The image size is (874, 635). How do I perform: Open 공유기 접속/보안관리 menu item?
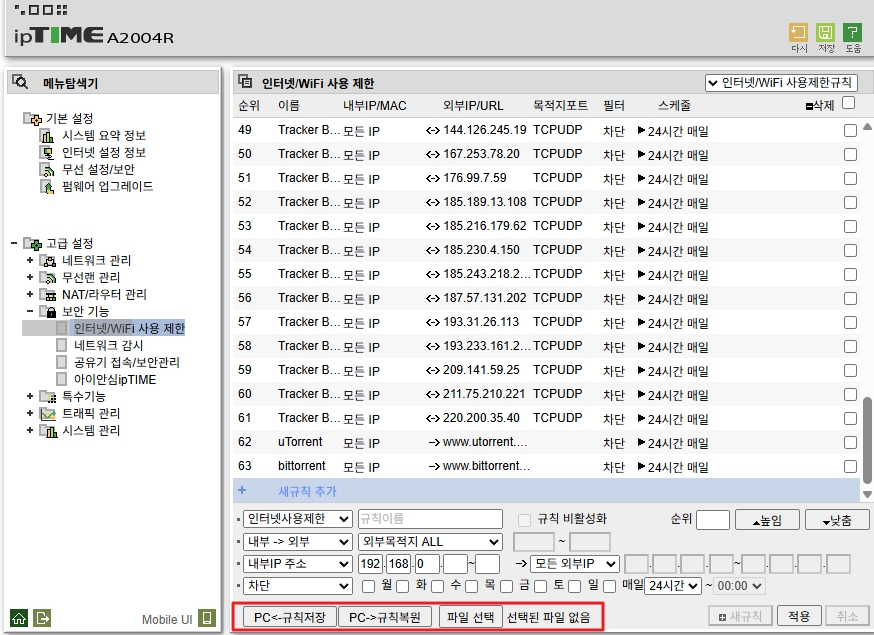click(x=127, y=362)
